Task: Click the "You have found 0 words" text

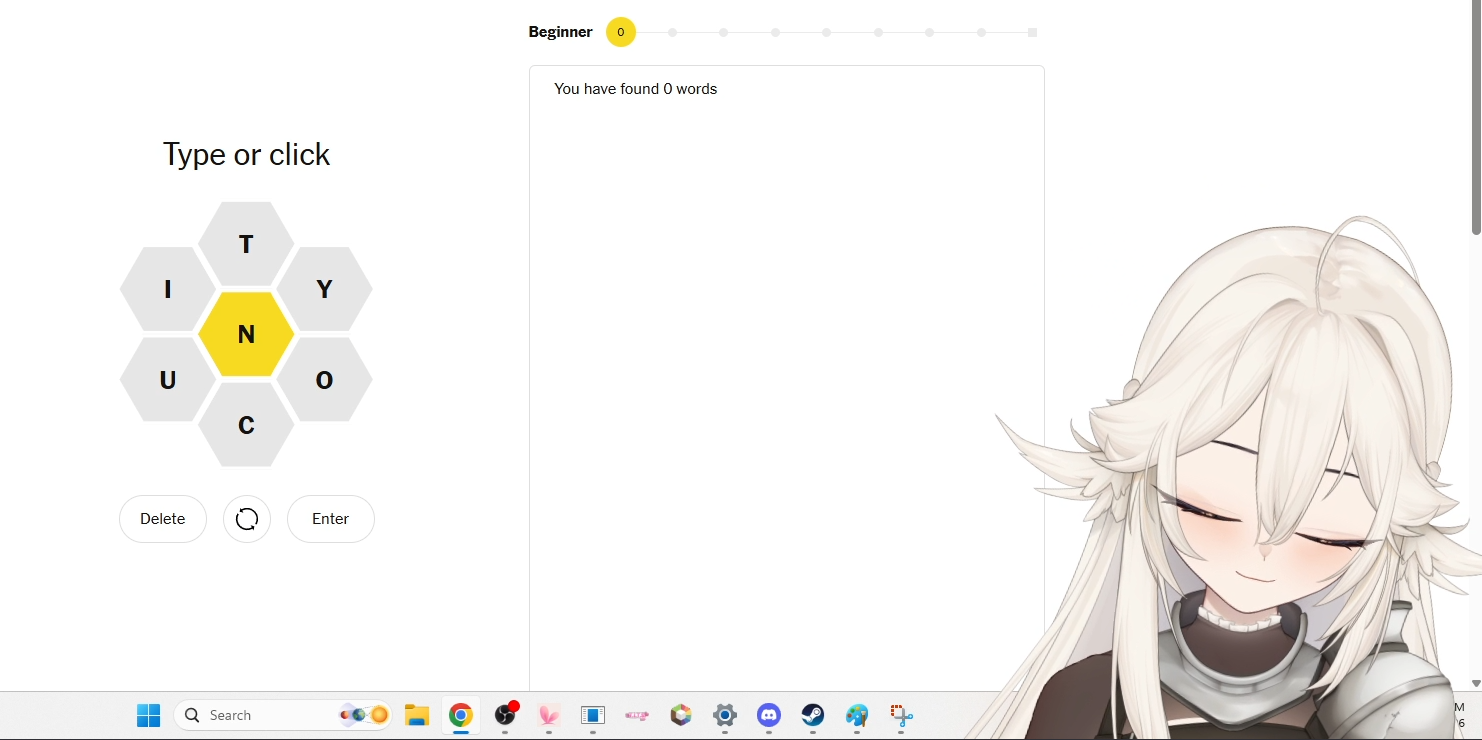Action: 636,89
